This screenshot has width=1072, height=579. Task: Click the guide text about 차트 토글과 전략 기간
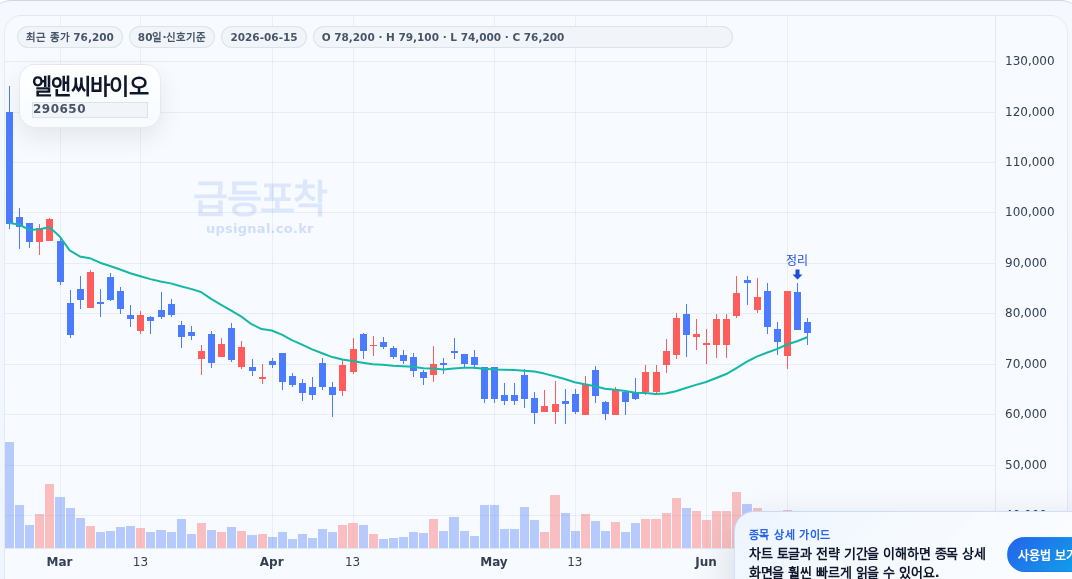click(867, 563)
